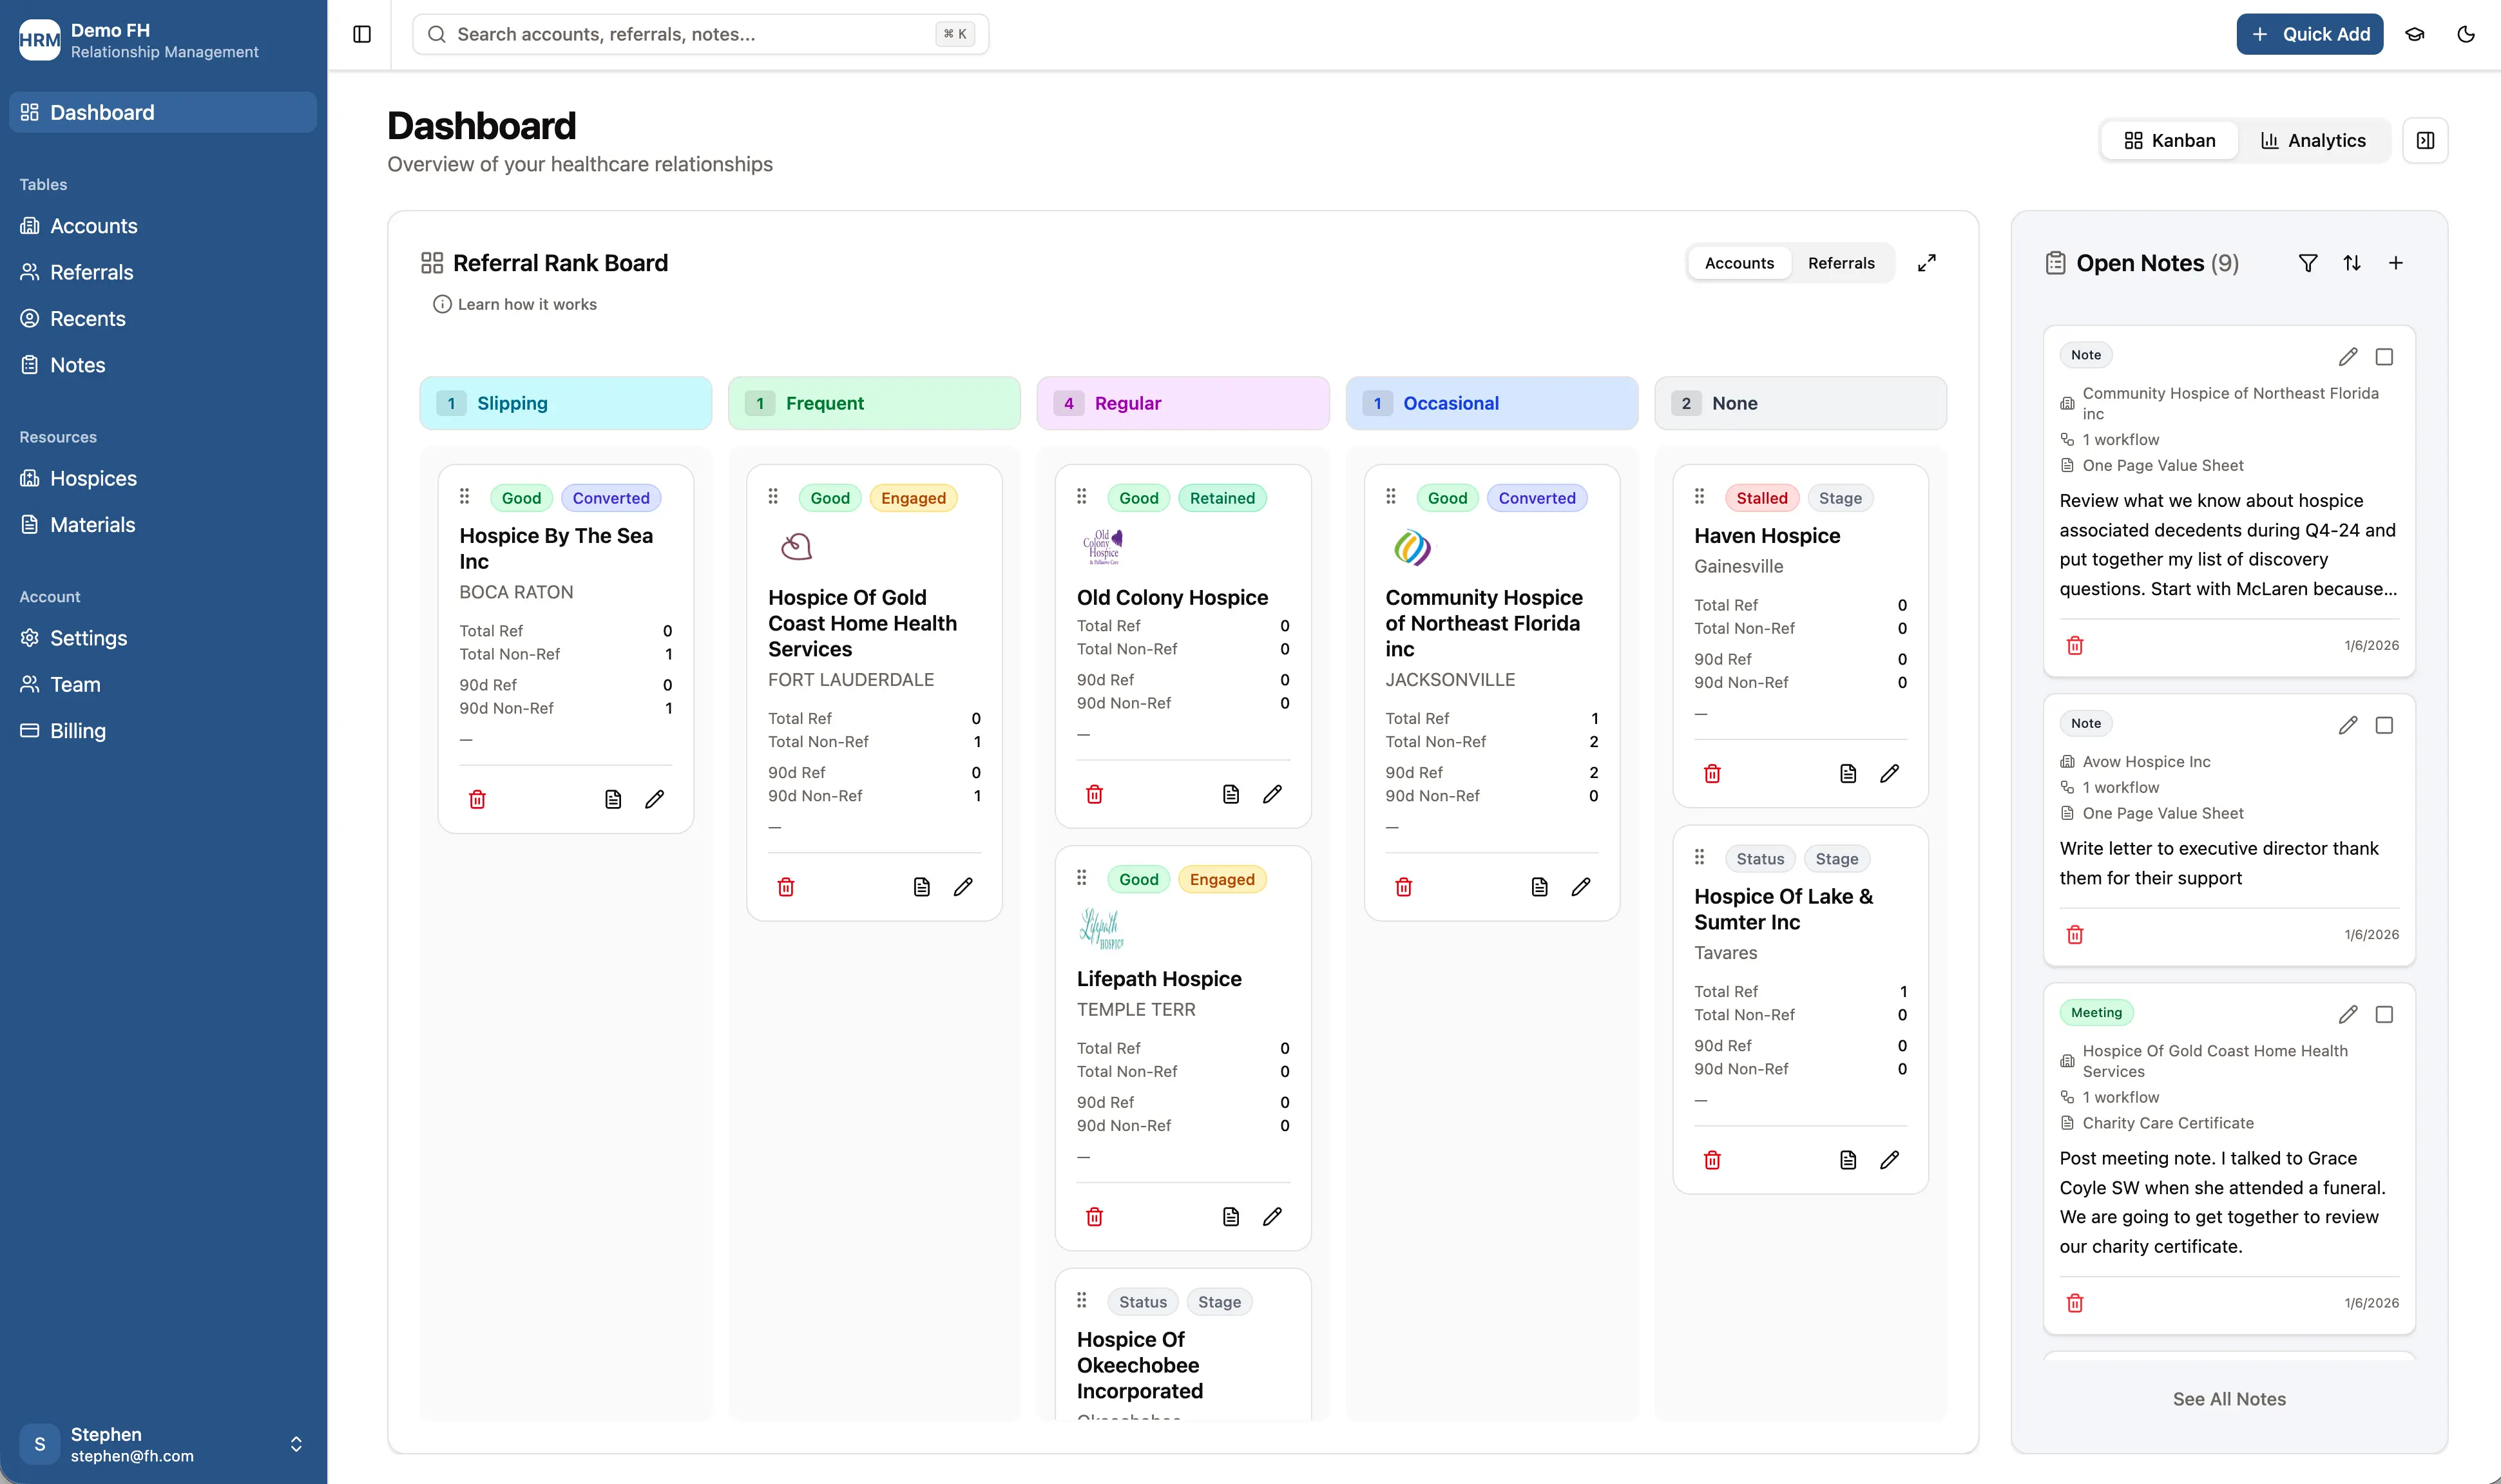Click the graduation cap learning icon in top bar
Screen dimensions: 2501x1484
click(x=2415, y=33)
